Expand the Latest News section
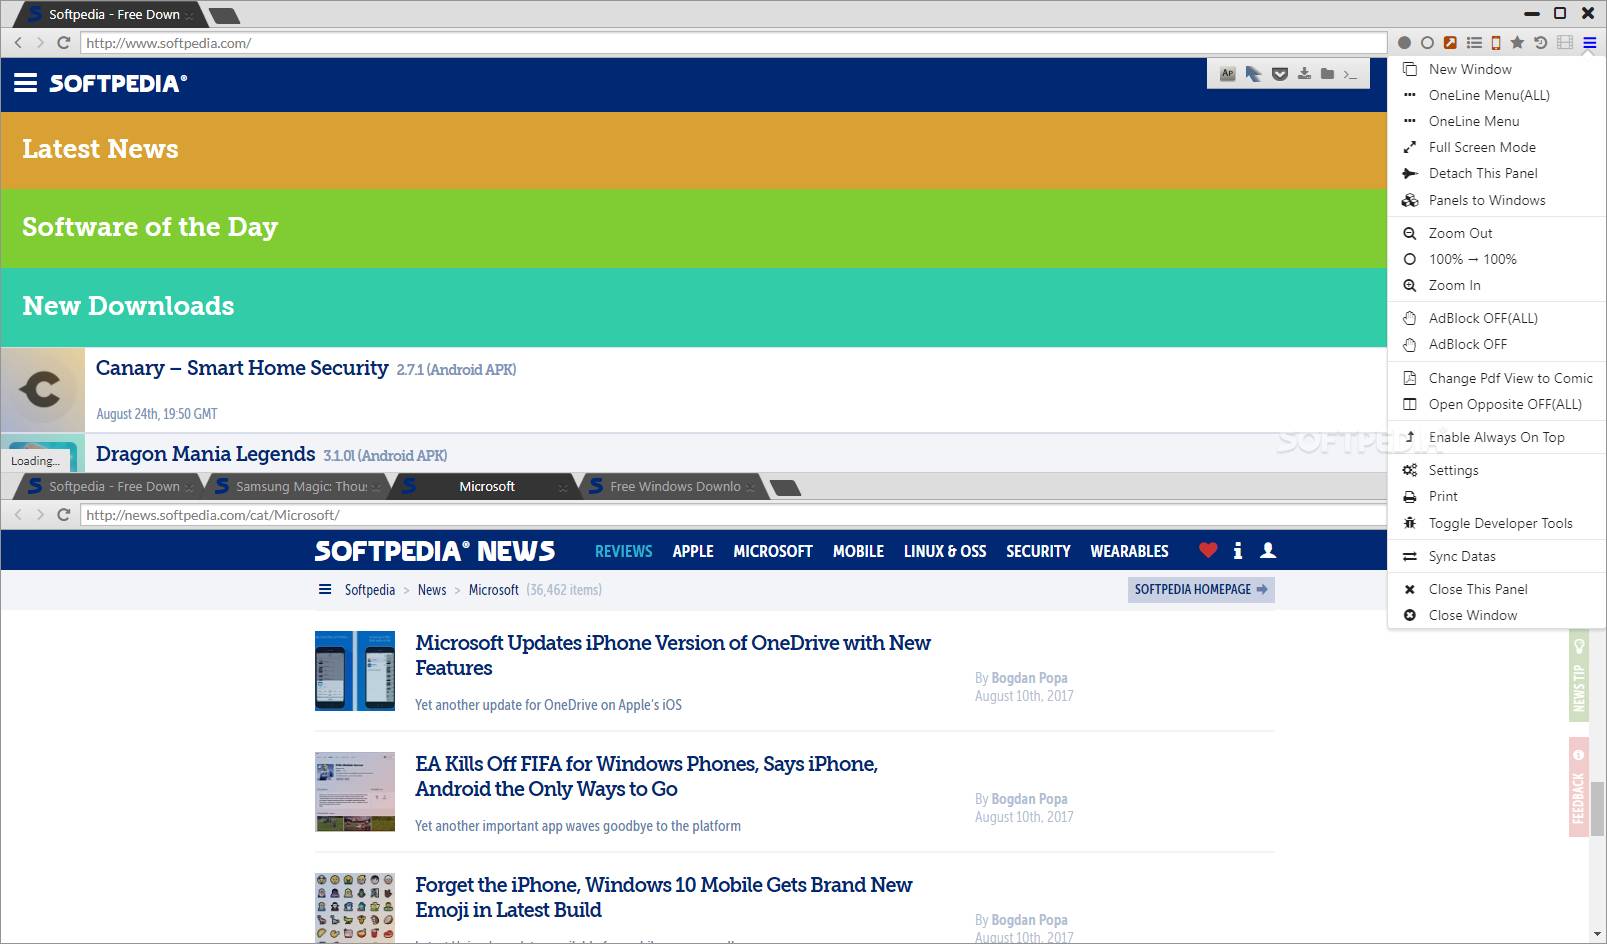Screen dimensions: 1607x944 coord(694,150)
